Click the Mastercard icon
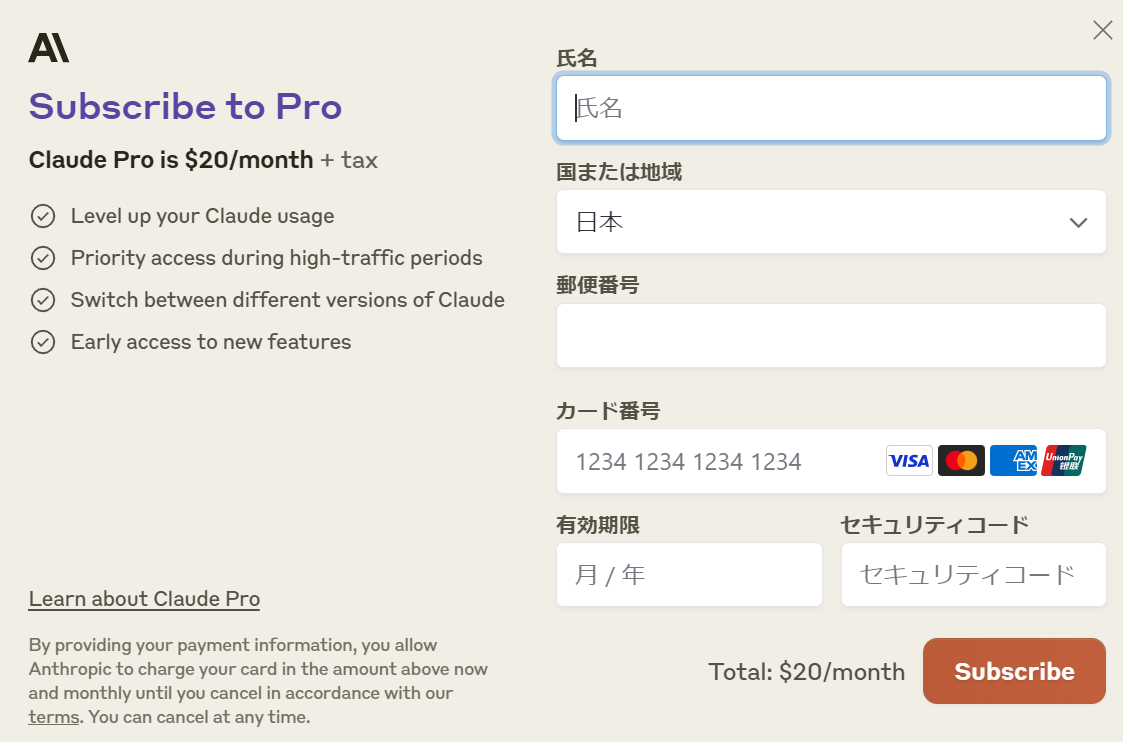The width and height of the screenshot is (1123, 742). pyautogui.click(x=961, y=461)
